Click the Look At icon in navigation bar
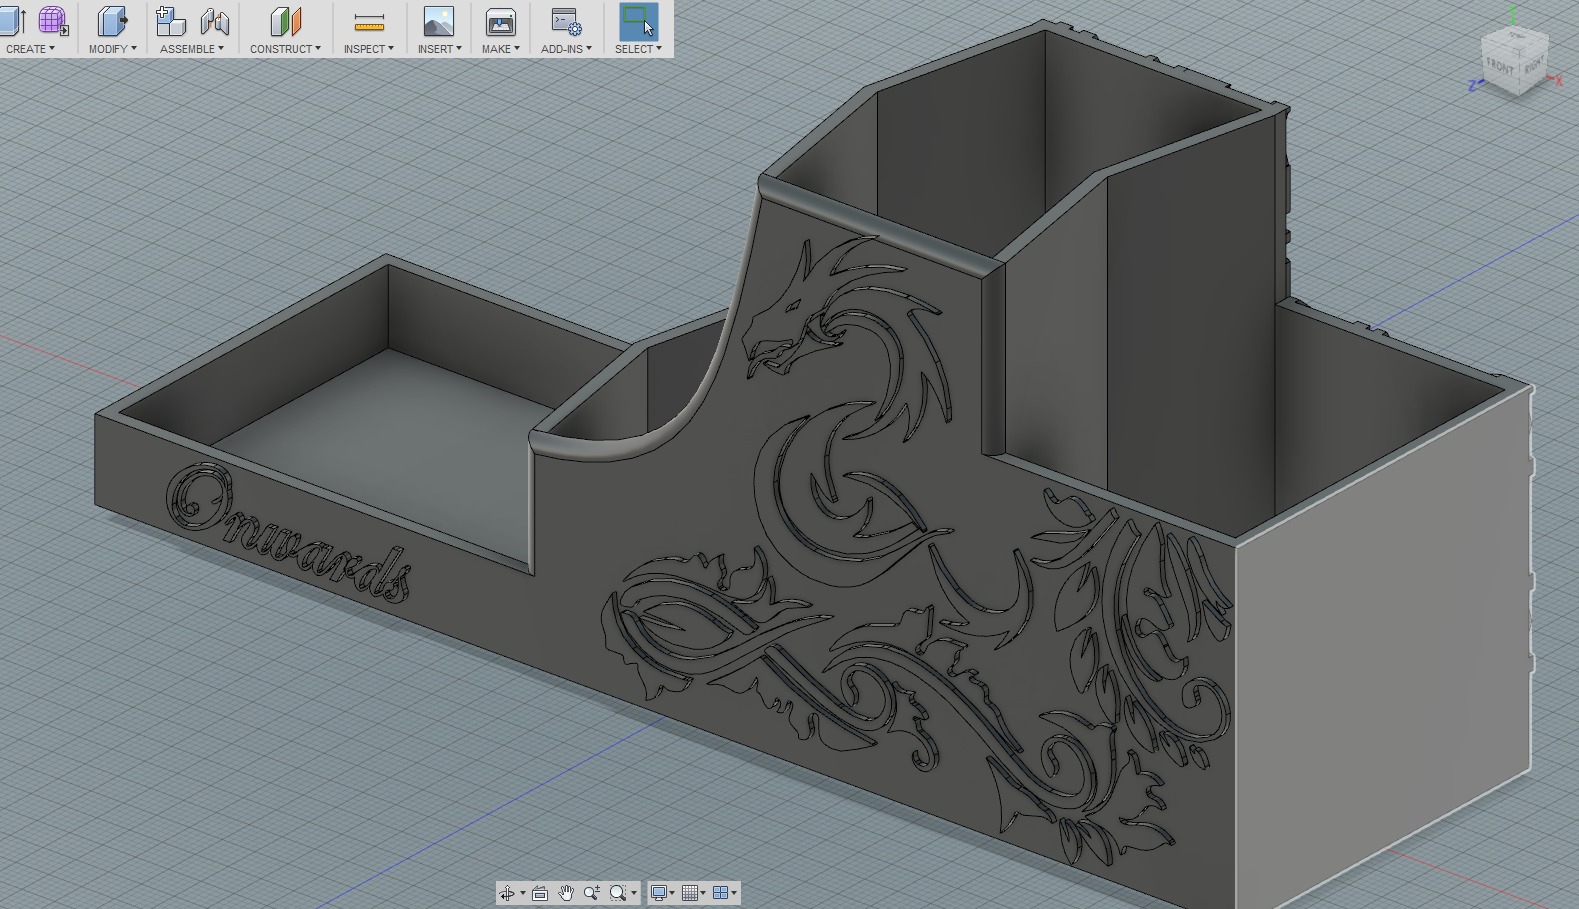 coord(540,893)
